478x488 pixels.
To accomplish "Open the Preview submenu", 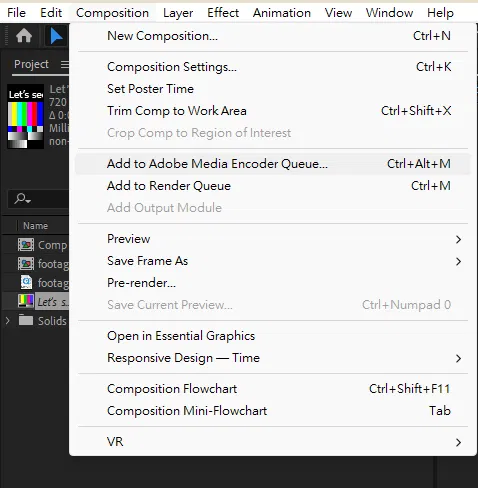I will pyautogui.click(x=273, y=239).
